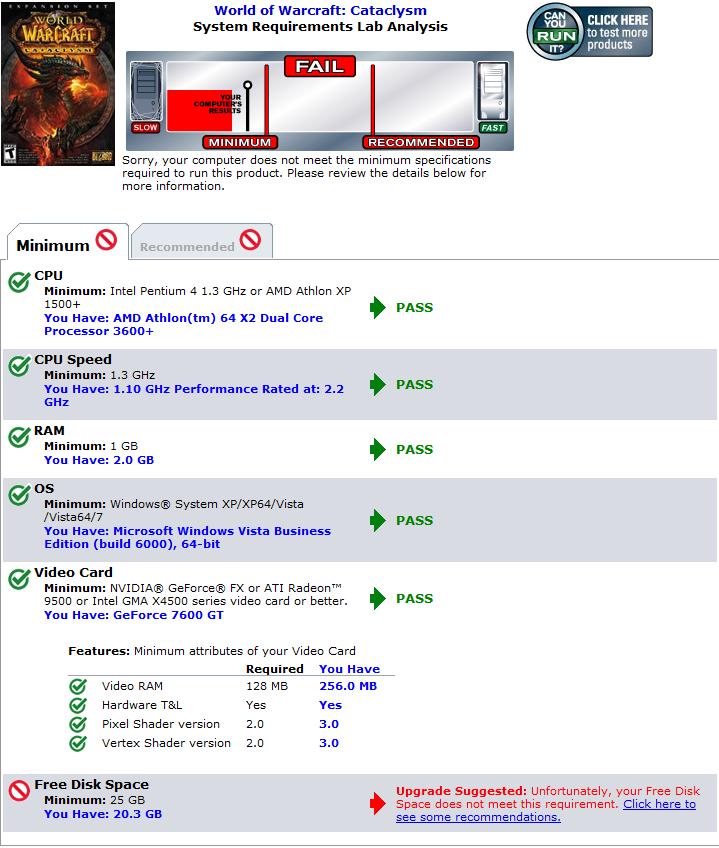
Task: Click the FAIL label on the gauge
Action: click(320, 66)
